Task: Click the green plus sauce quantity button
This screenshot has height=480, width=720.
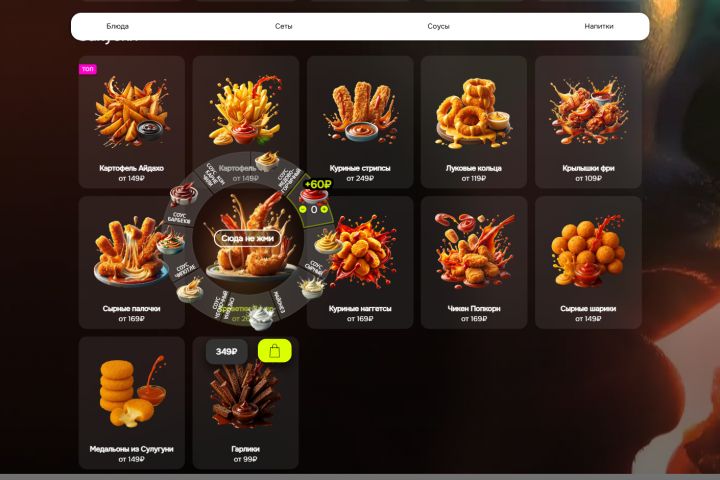Action: pos(324,209)
